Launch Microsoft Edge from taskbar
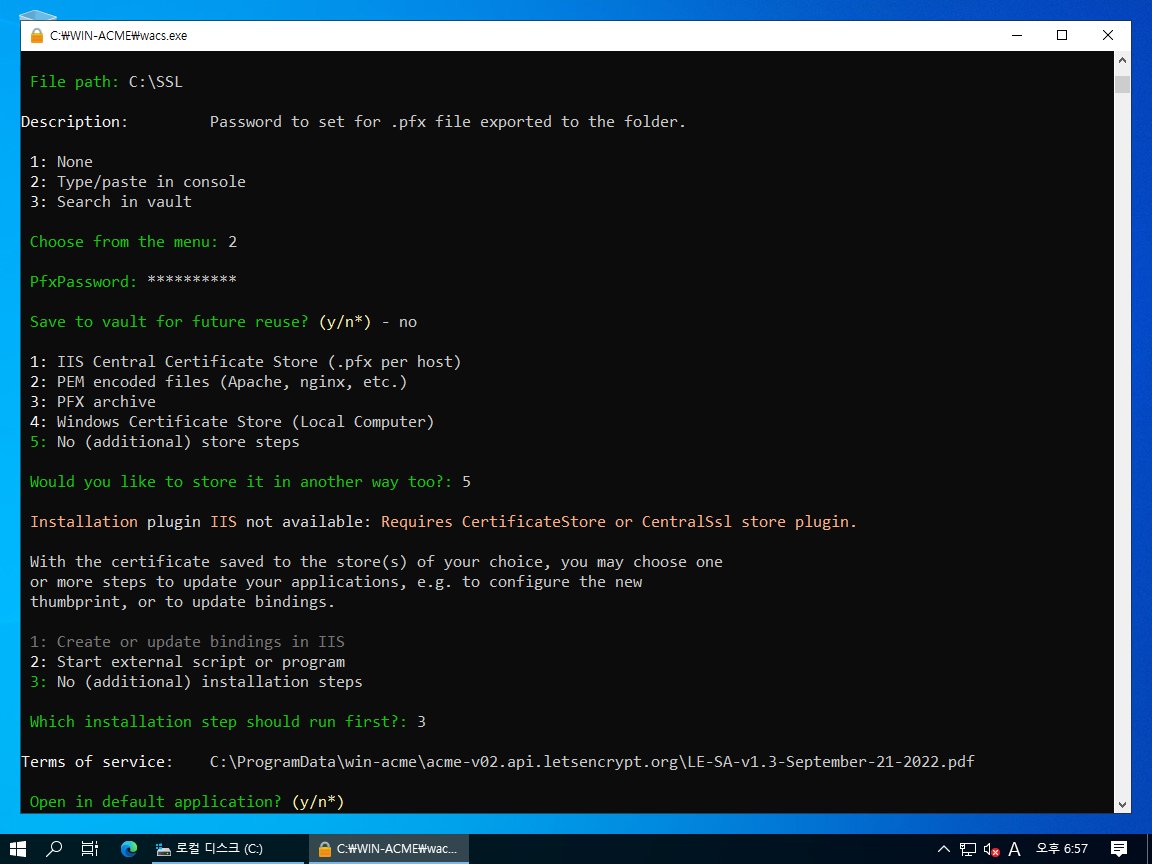This screenshot has width=1152, height=864. pos(129,849)
